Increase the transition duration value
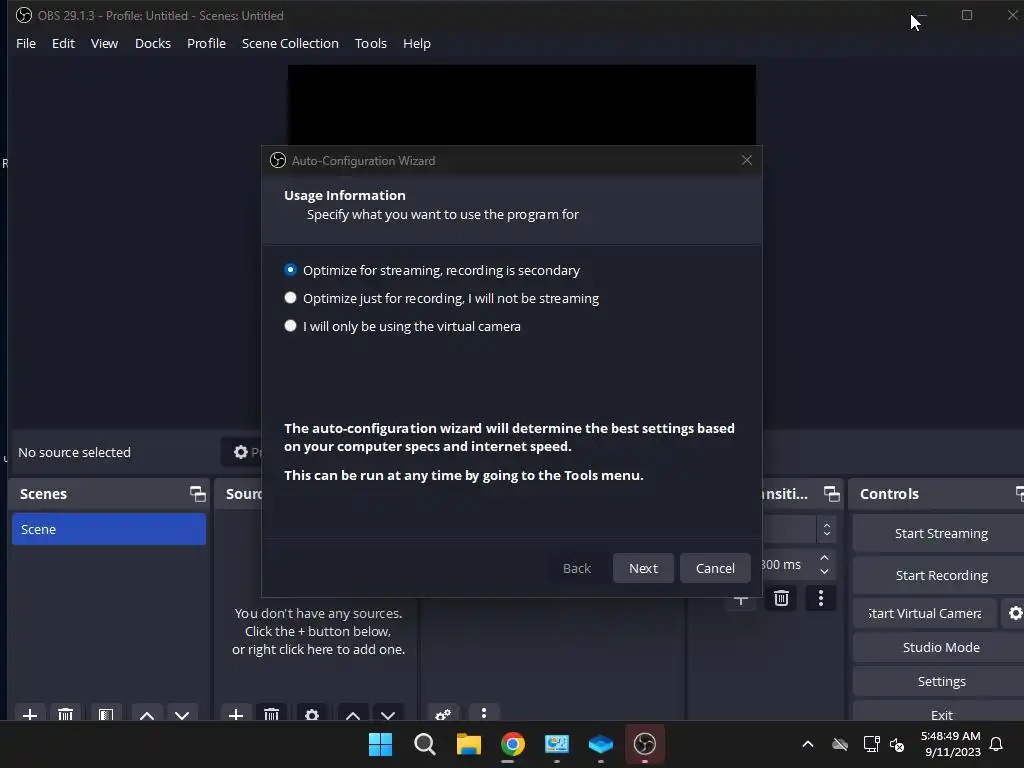The image size is (1024, 768). click(x=824, y=558)
